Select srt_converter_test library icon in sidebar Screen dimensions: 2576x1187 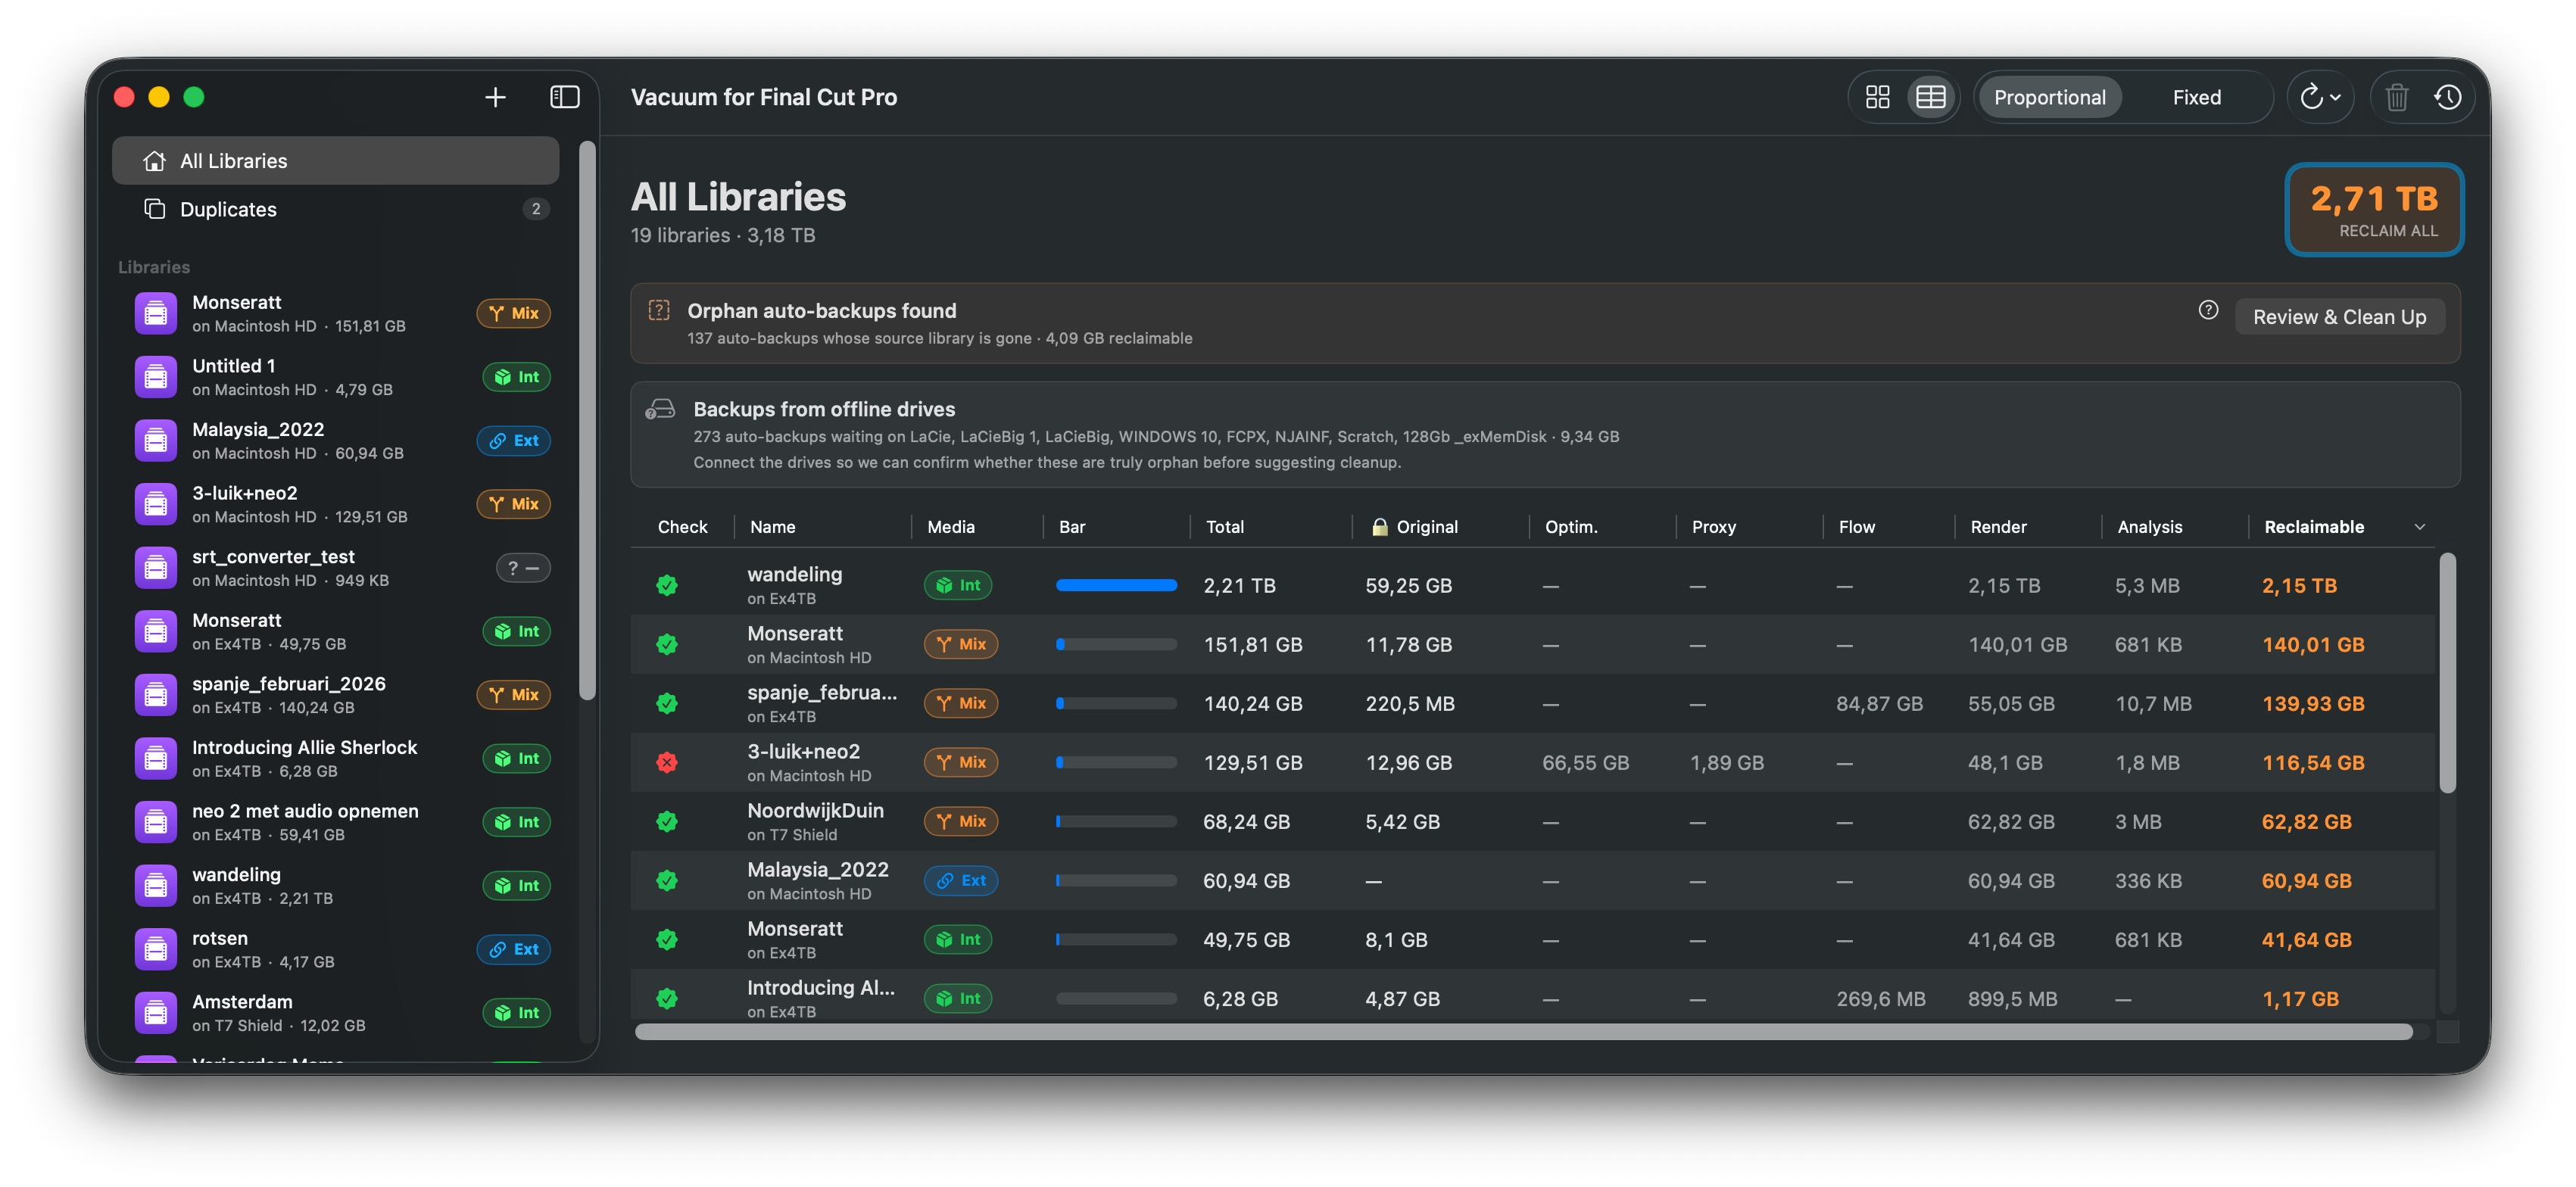click(x=156, y=568)
